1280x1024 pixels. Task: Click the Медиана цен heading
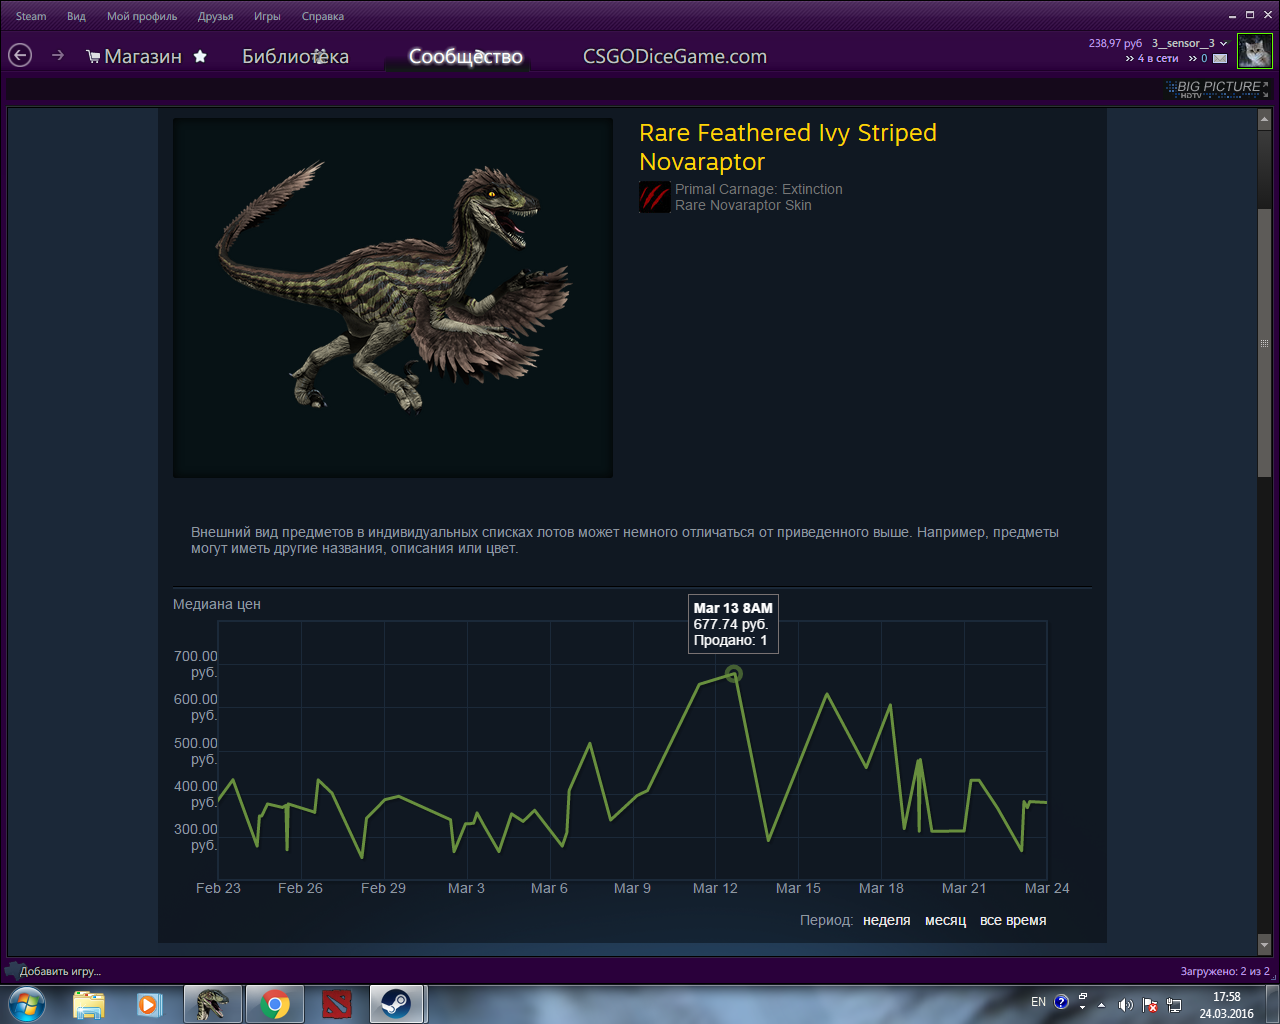click(217, 604)
